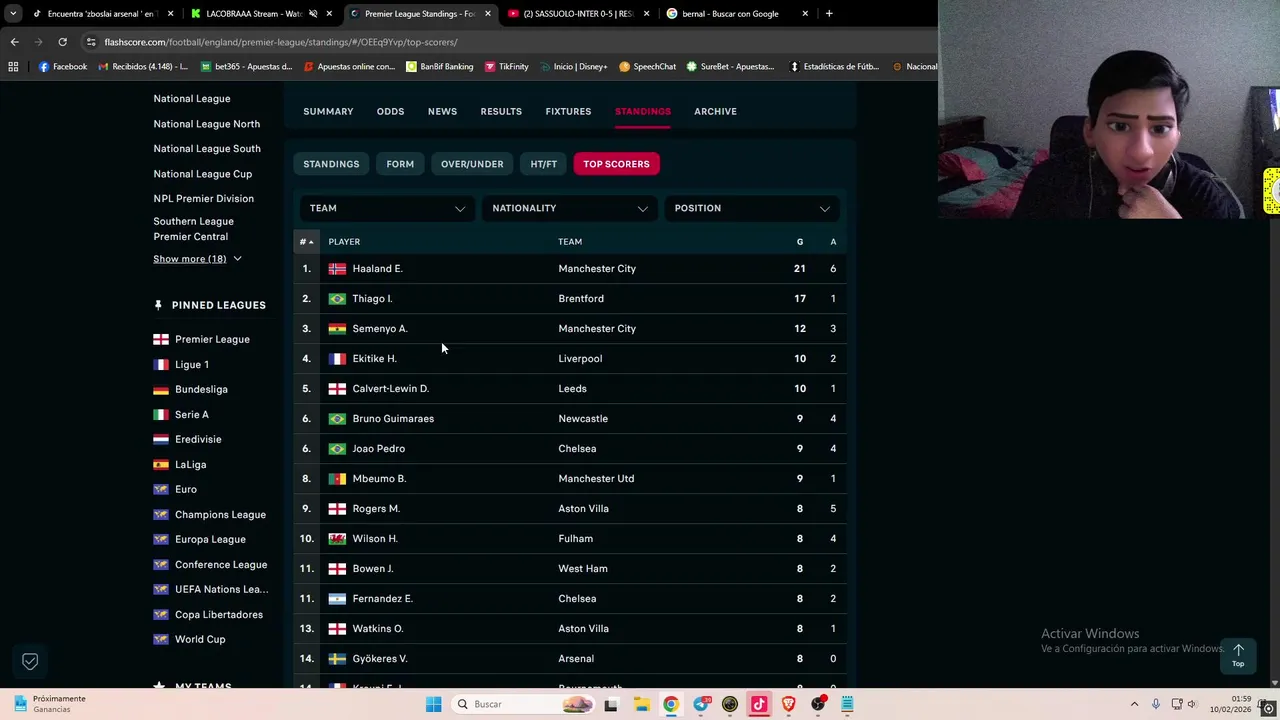This screenshot has width=1280, height=720.
Task: Open the bet365 bookmark
Action: 246,66
